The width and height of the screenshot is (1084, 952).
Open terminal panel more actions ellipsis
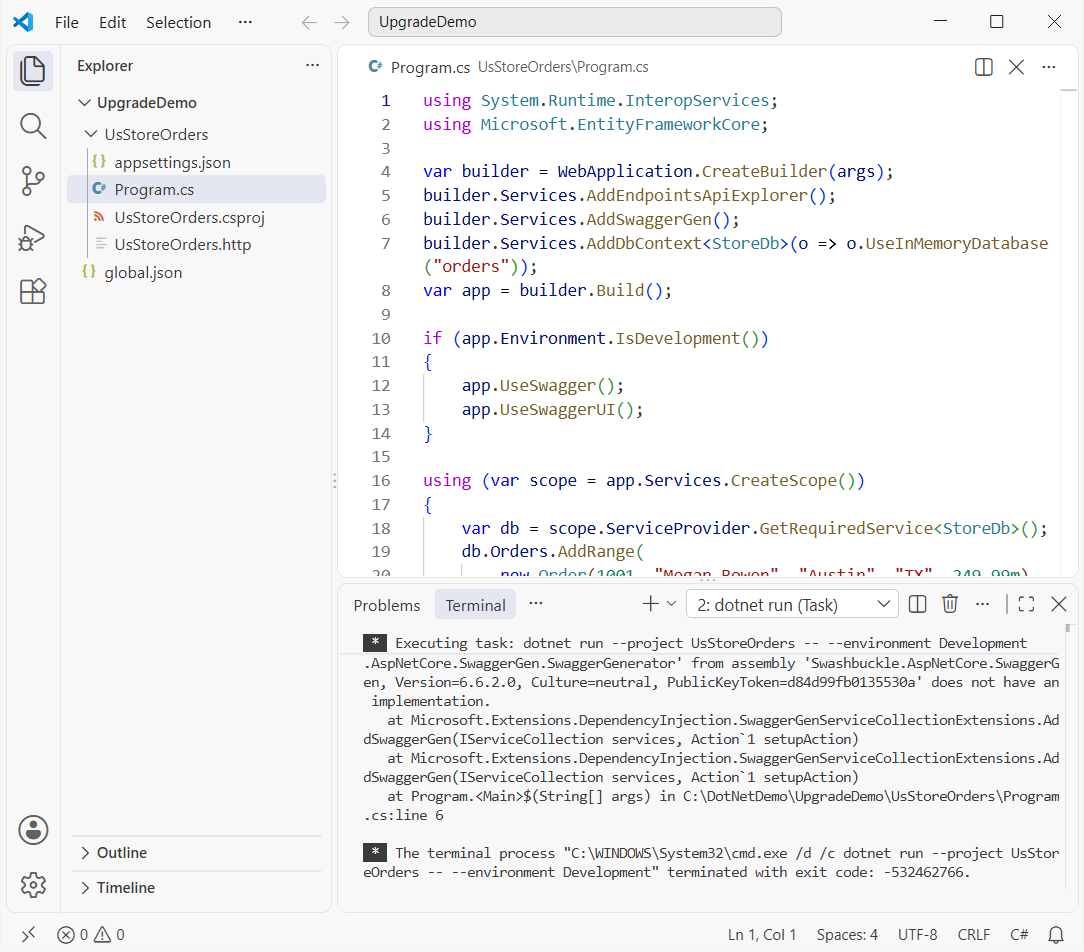982,604
